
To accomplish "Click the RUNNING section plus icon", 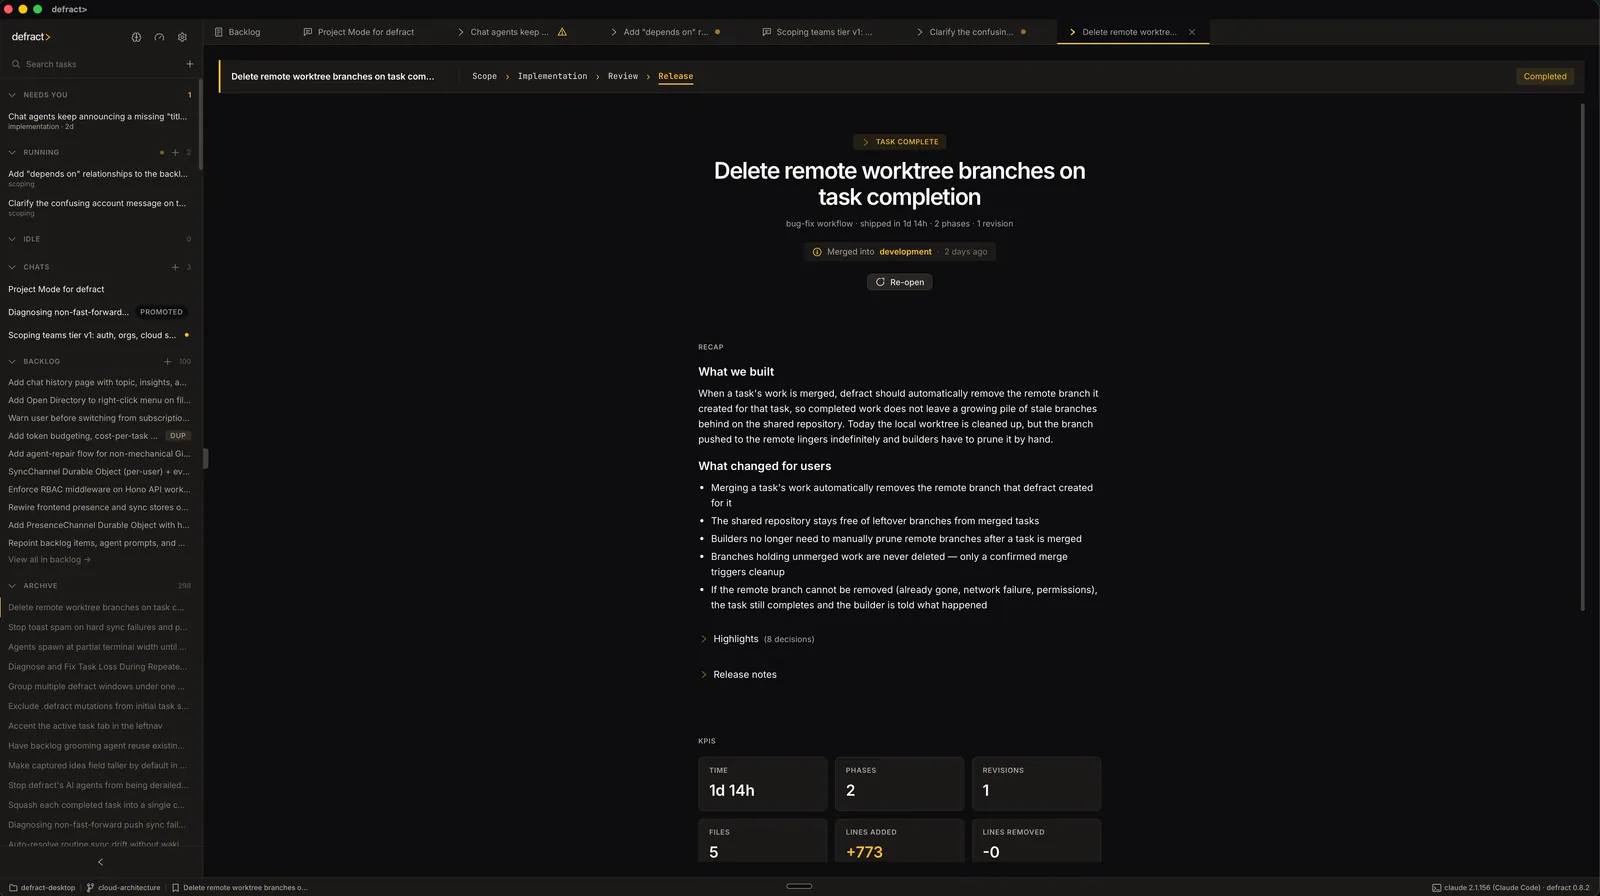I will (175, 153).
